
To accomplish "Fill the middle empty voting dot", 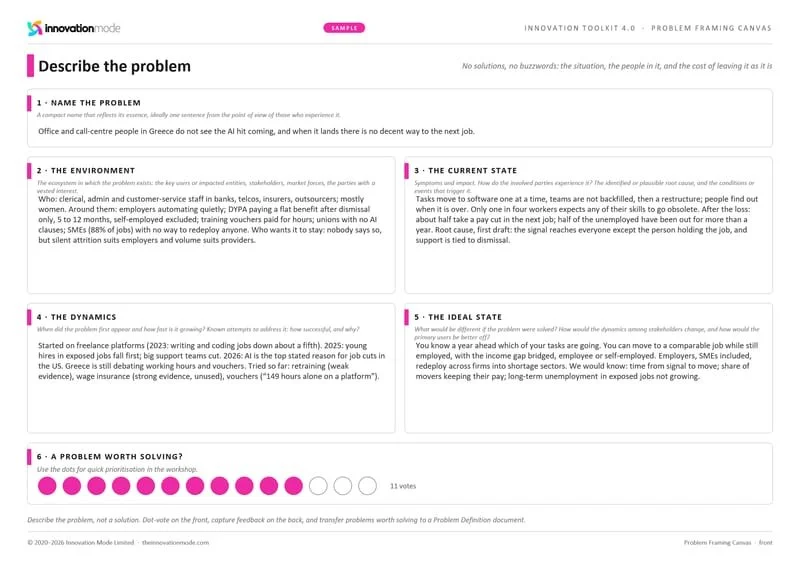I will 343,486.
